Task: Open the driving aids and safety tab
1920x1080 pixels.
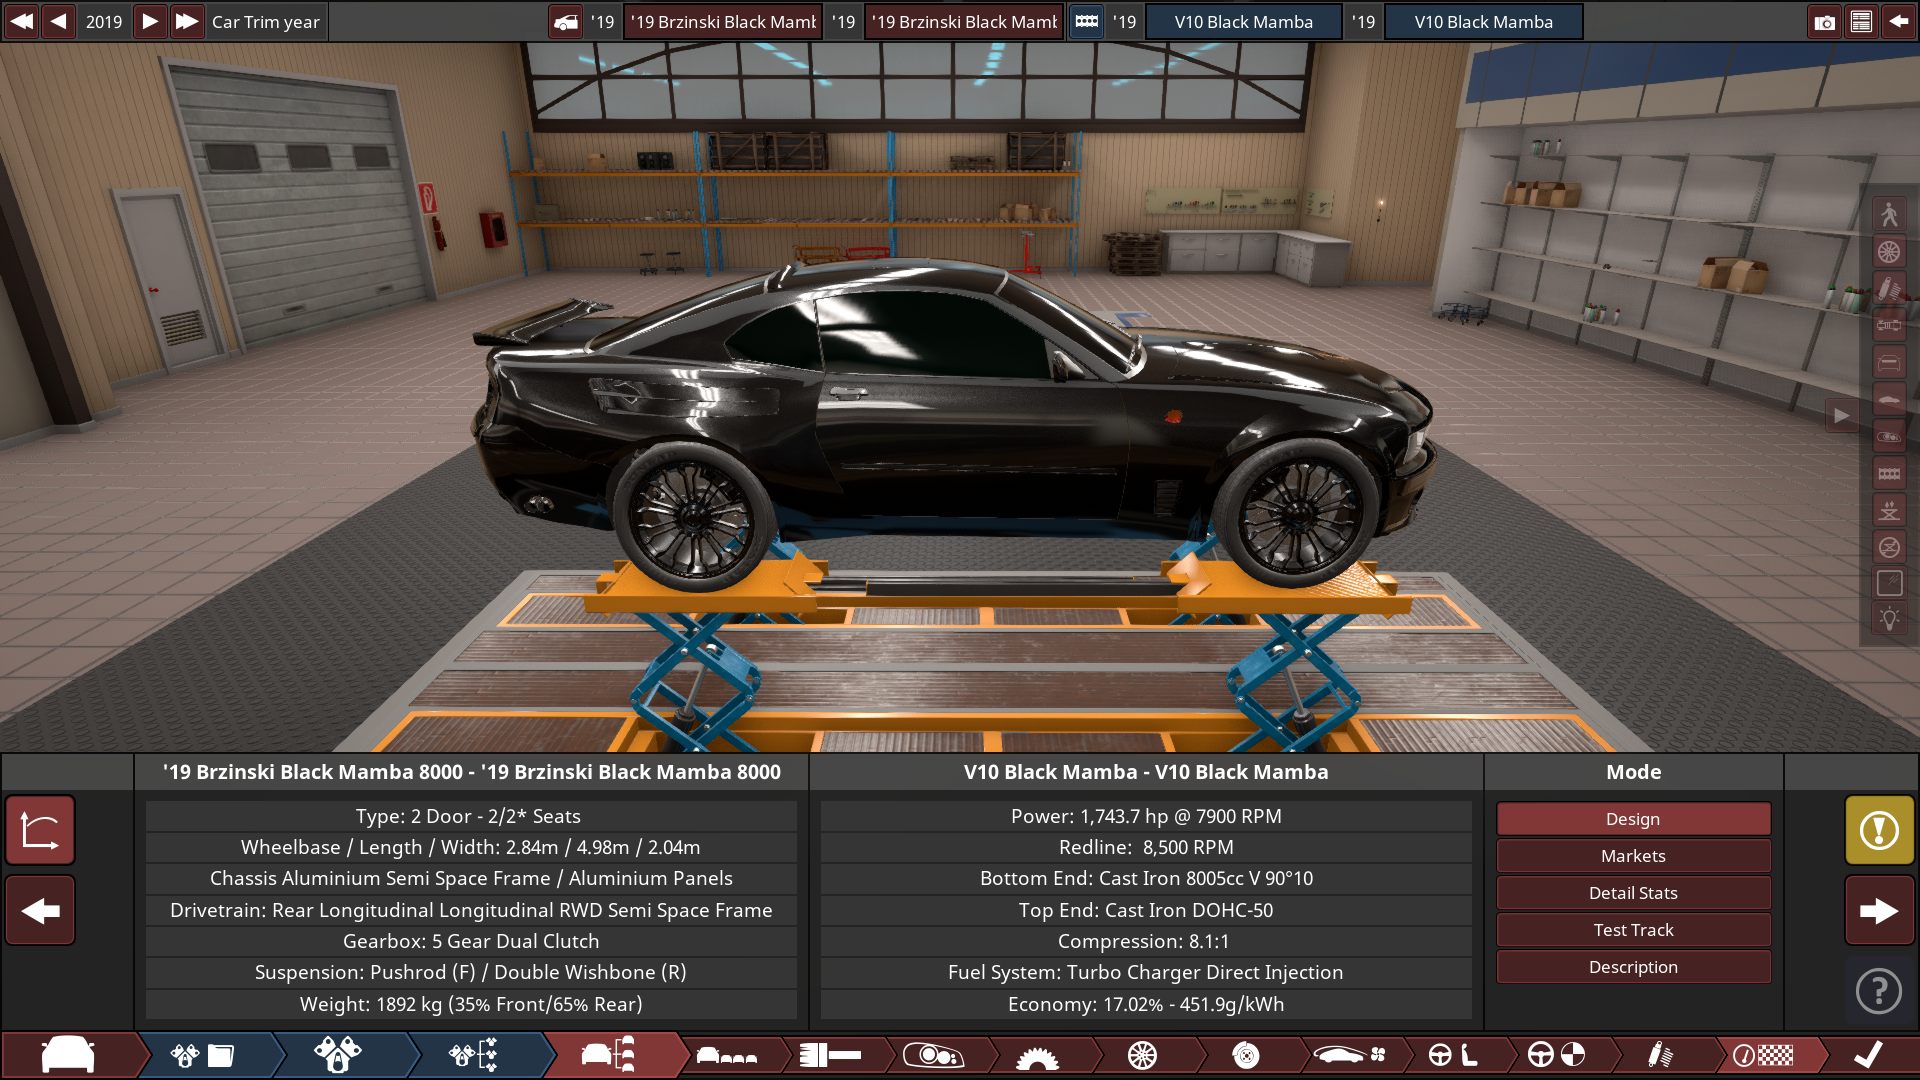Action: pos(1557,1055)
